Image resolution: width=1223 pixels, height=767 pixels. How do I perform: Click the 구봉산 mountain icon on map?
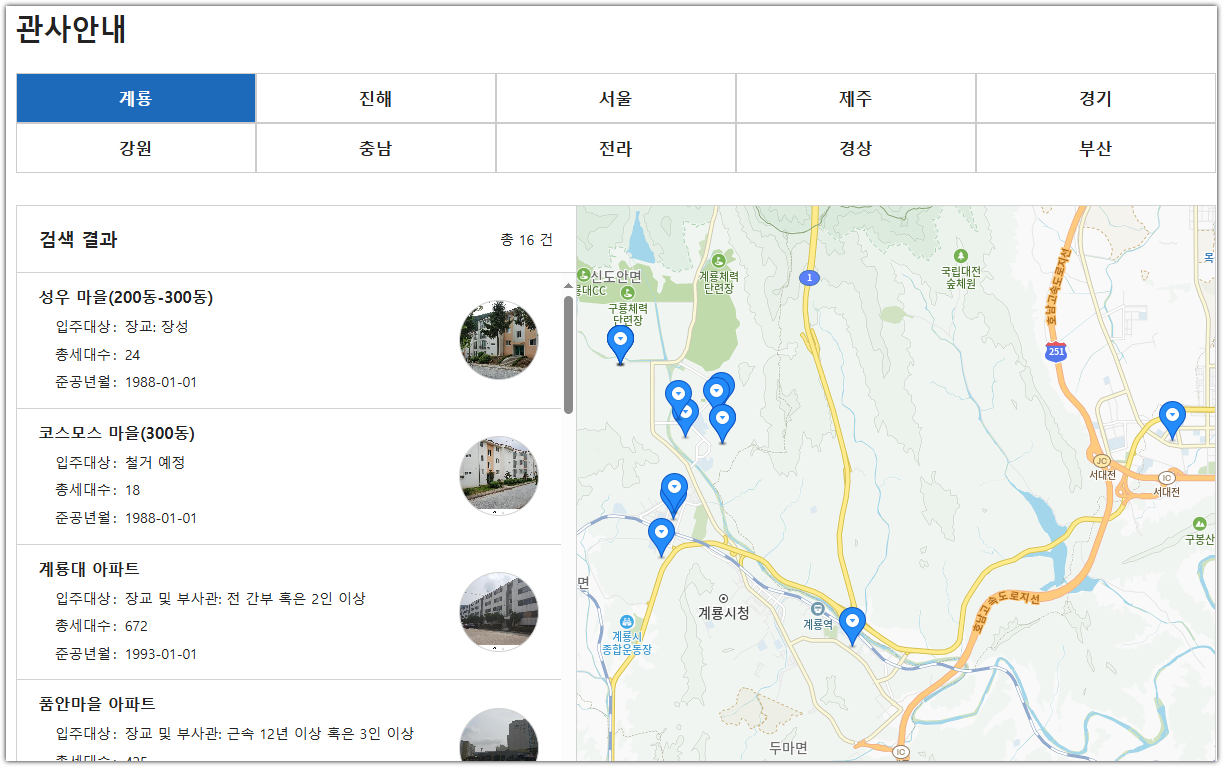tap(1199, 524)
